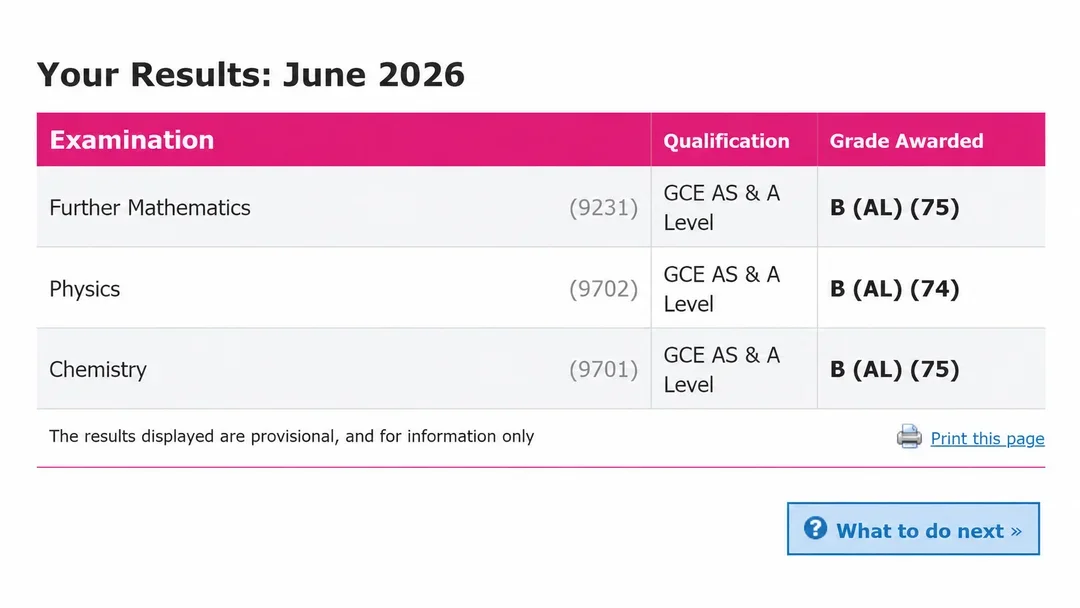Click the Your Results: June 2026 heading
Viewport: 1080px width, 608px height.
pos(251,74)
